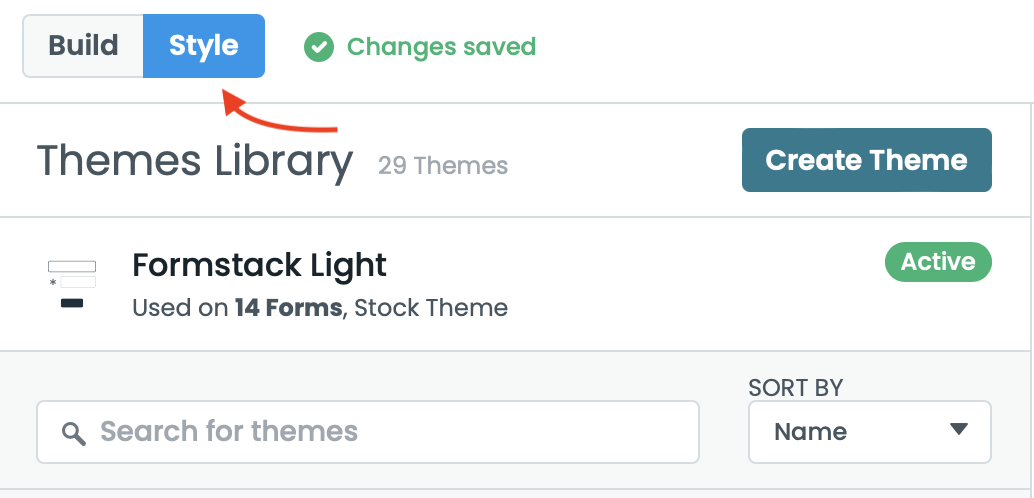The width and height of the screenshot is (1034, 498).
Task: Click the bold 14 Forms text
Action: tap(288, 308)
